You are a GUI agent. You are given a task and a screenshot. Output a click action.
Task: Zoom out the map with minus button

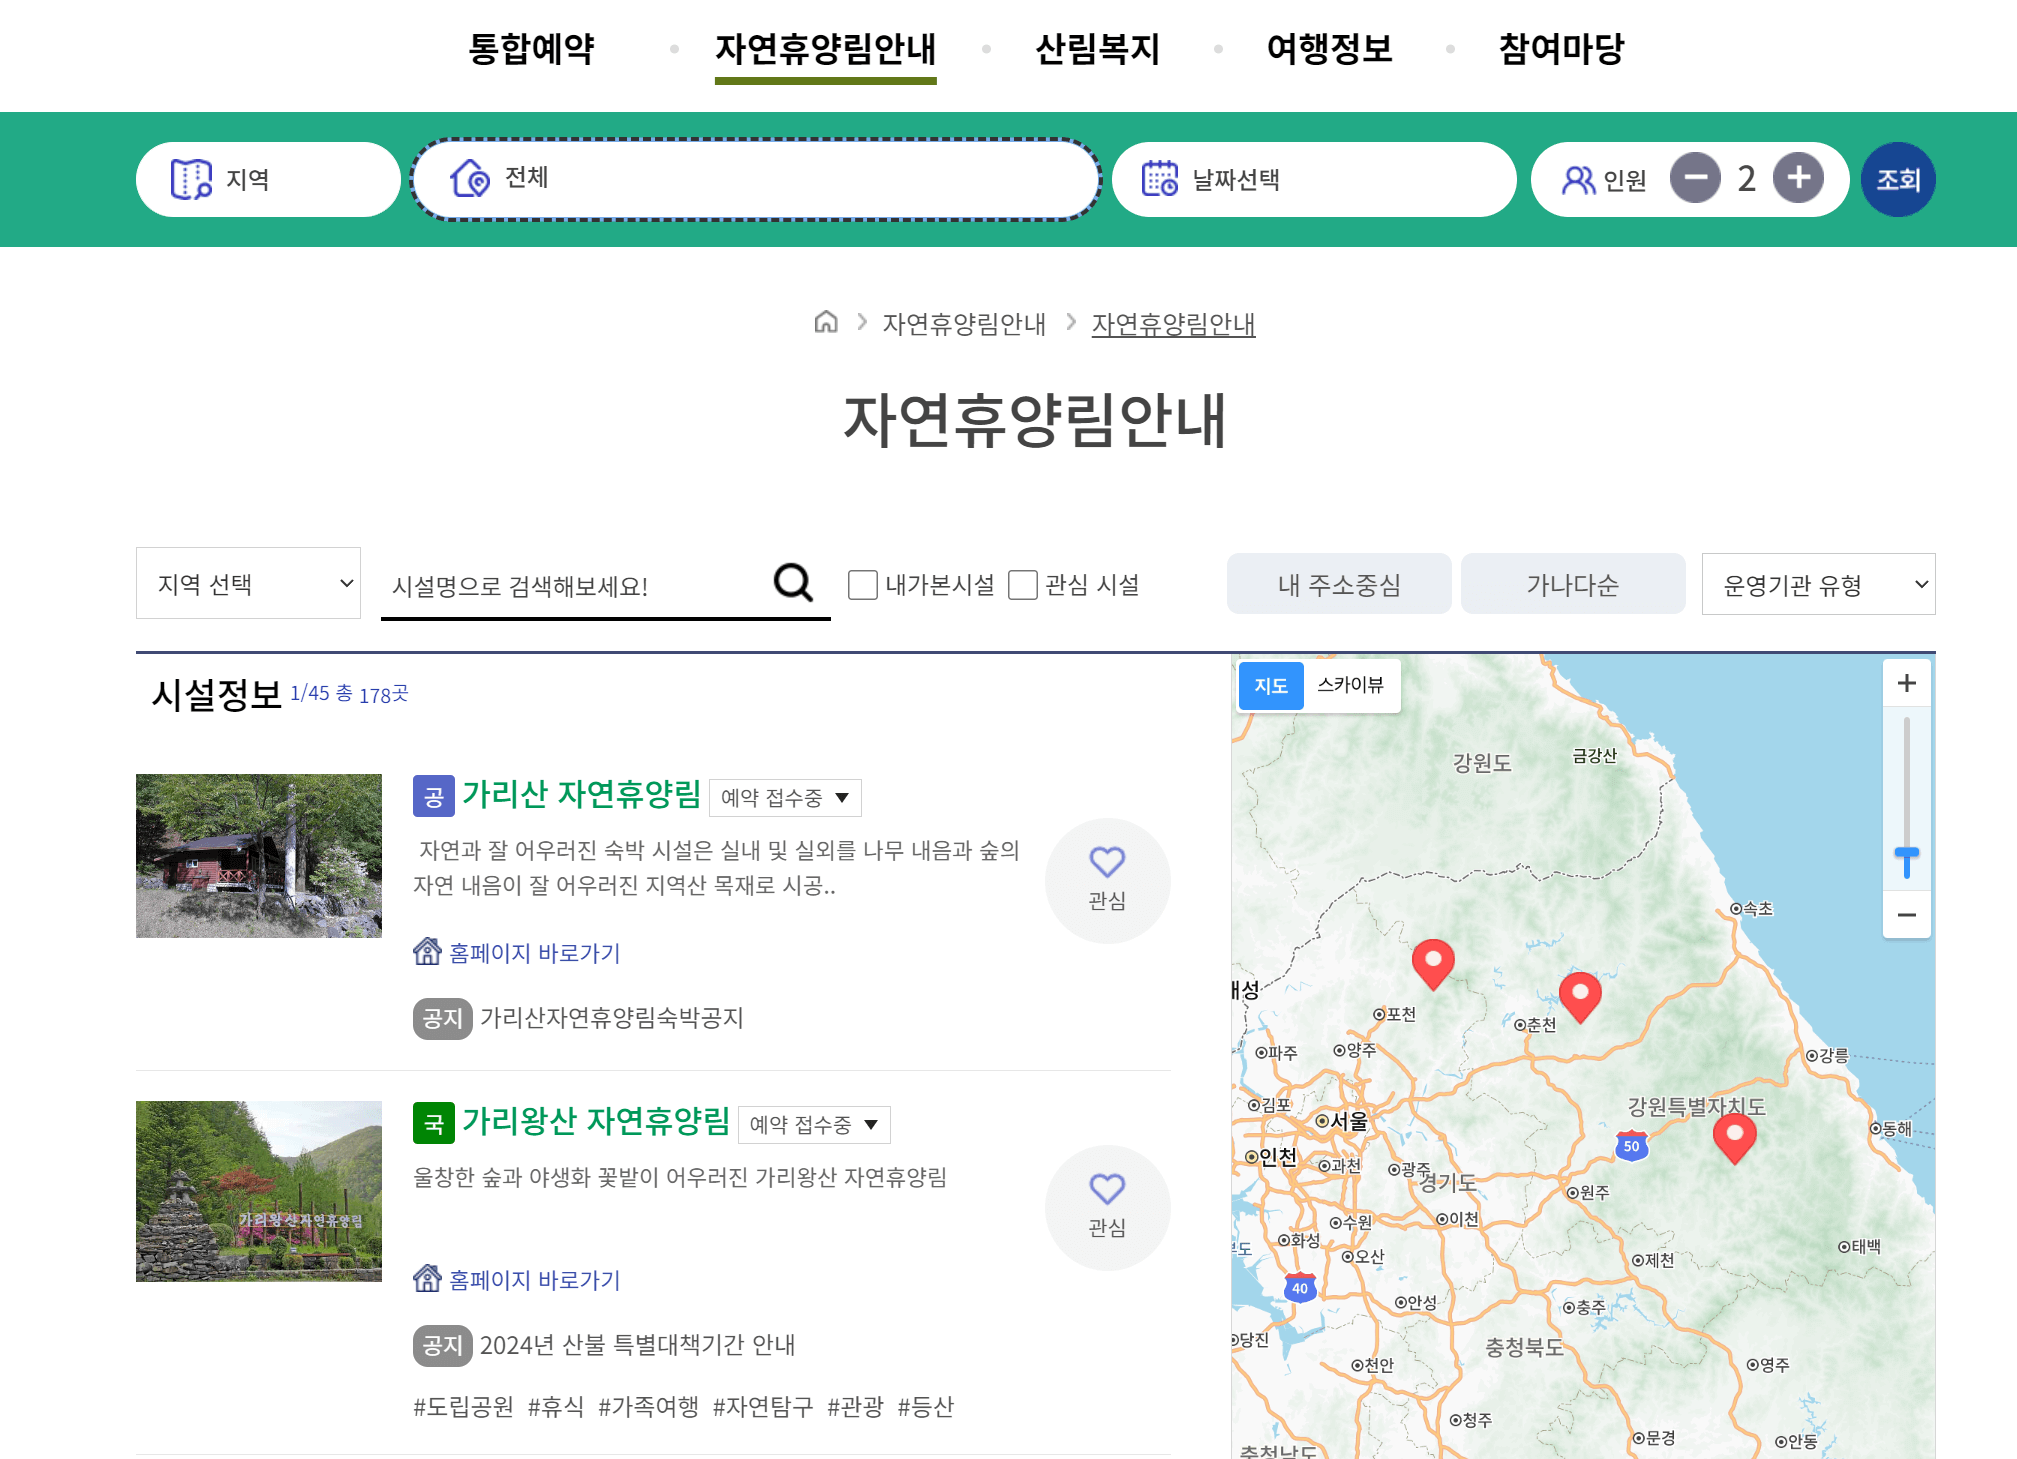point(1906,915)
